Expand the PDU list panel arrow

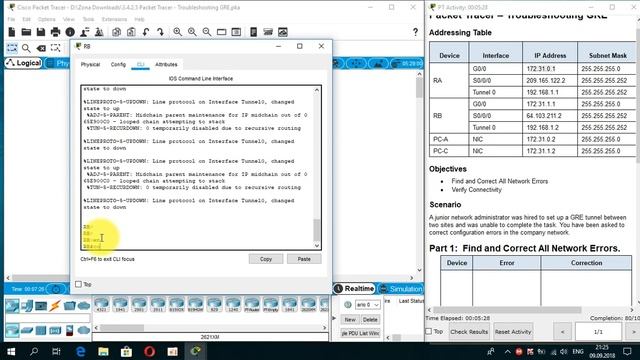(335, 318)
